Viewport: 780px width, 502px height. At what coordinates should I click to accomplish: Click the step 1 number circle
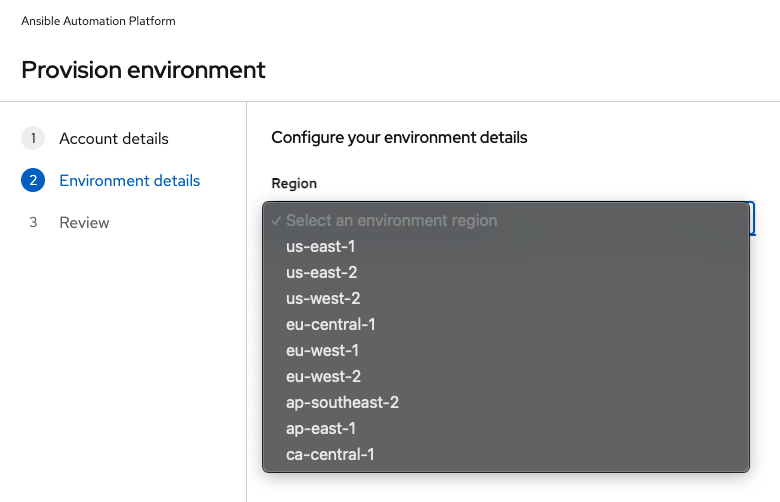point(33,138)
